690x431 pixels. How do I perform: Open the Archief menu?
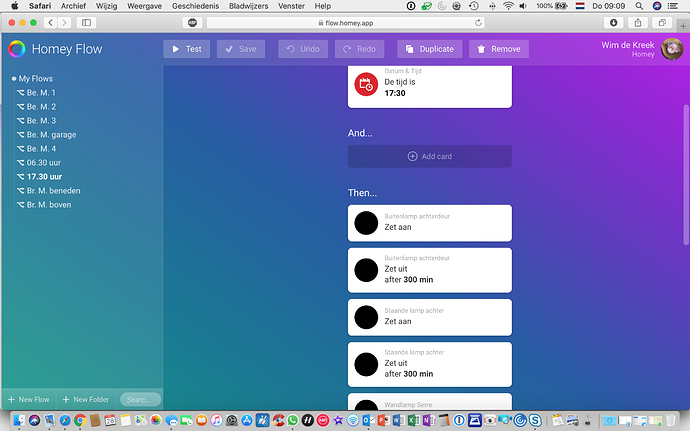(x=73, y=6)
